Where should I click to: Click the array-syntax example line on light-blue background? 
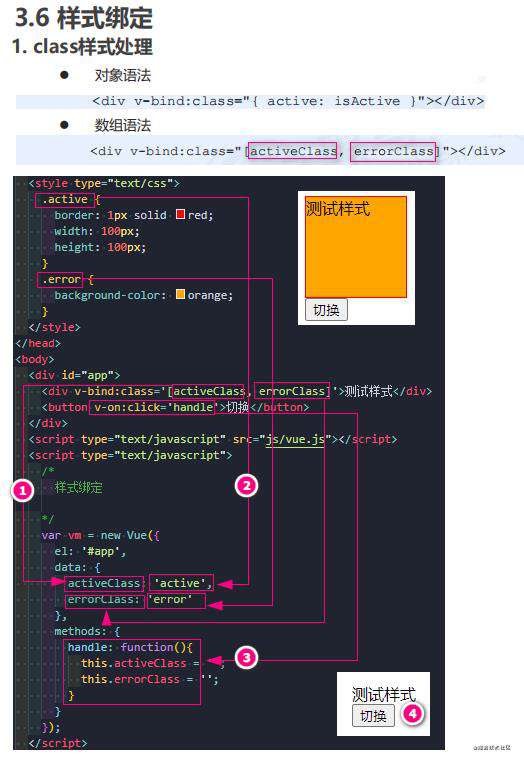coord(298,151)
